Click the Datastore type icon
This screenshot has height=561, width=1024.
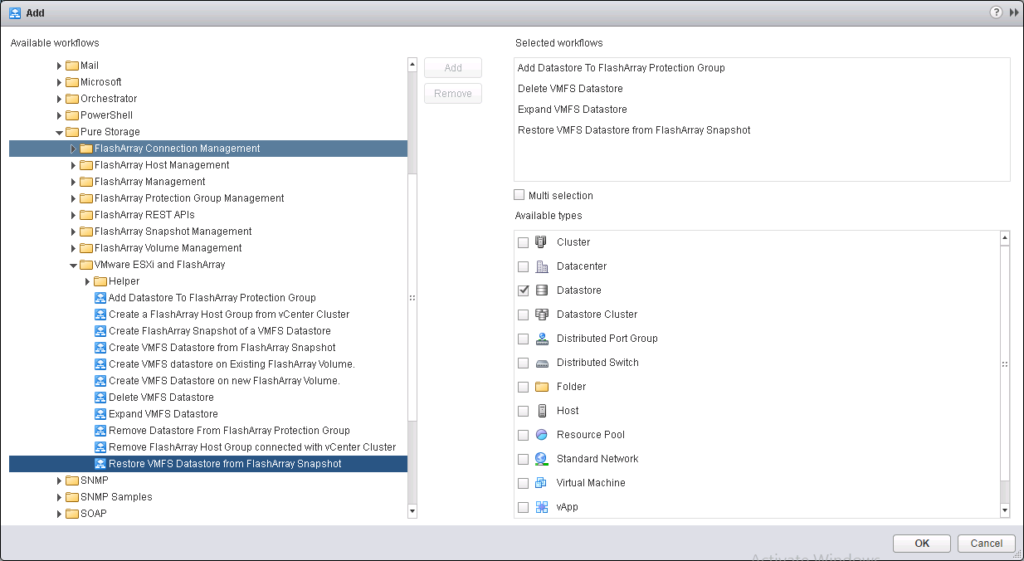[x=541, y=291]
